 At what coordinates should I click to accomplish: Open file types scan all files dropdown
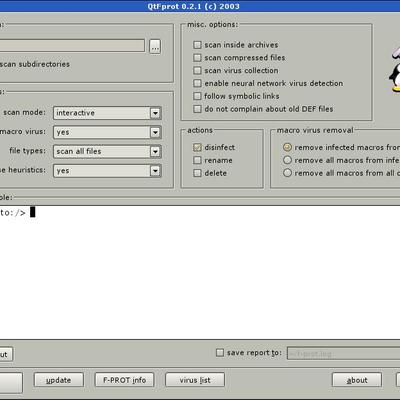107,151
